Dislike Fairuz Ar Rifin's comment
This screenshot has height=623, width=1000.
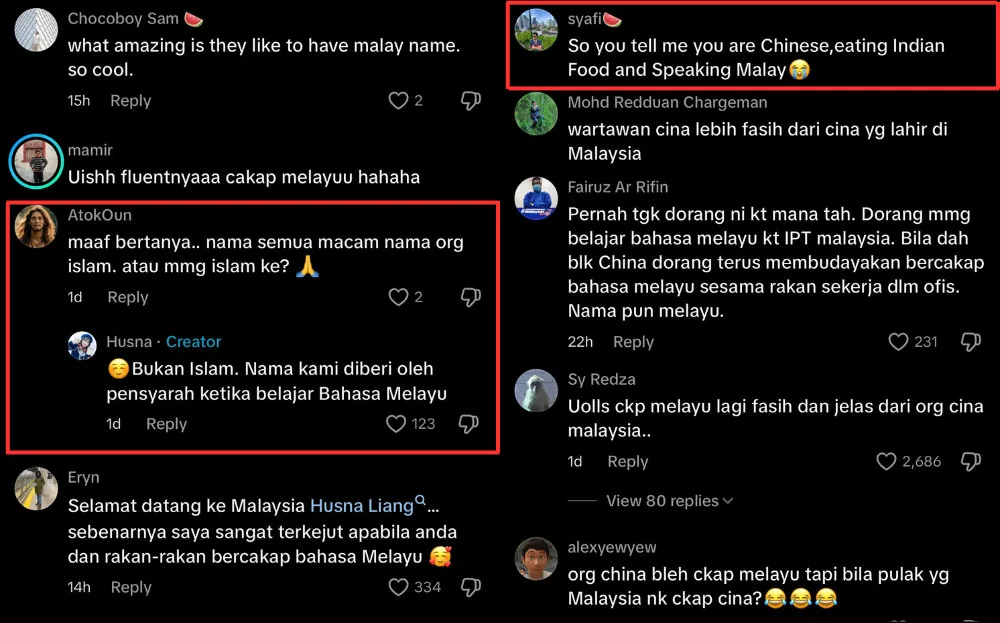click(971, 342)
